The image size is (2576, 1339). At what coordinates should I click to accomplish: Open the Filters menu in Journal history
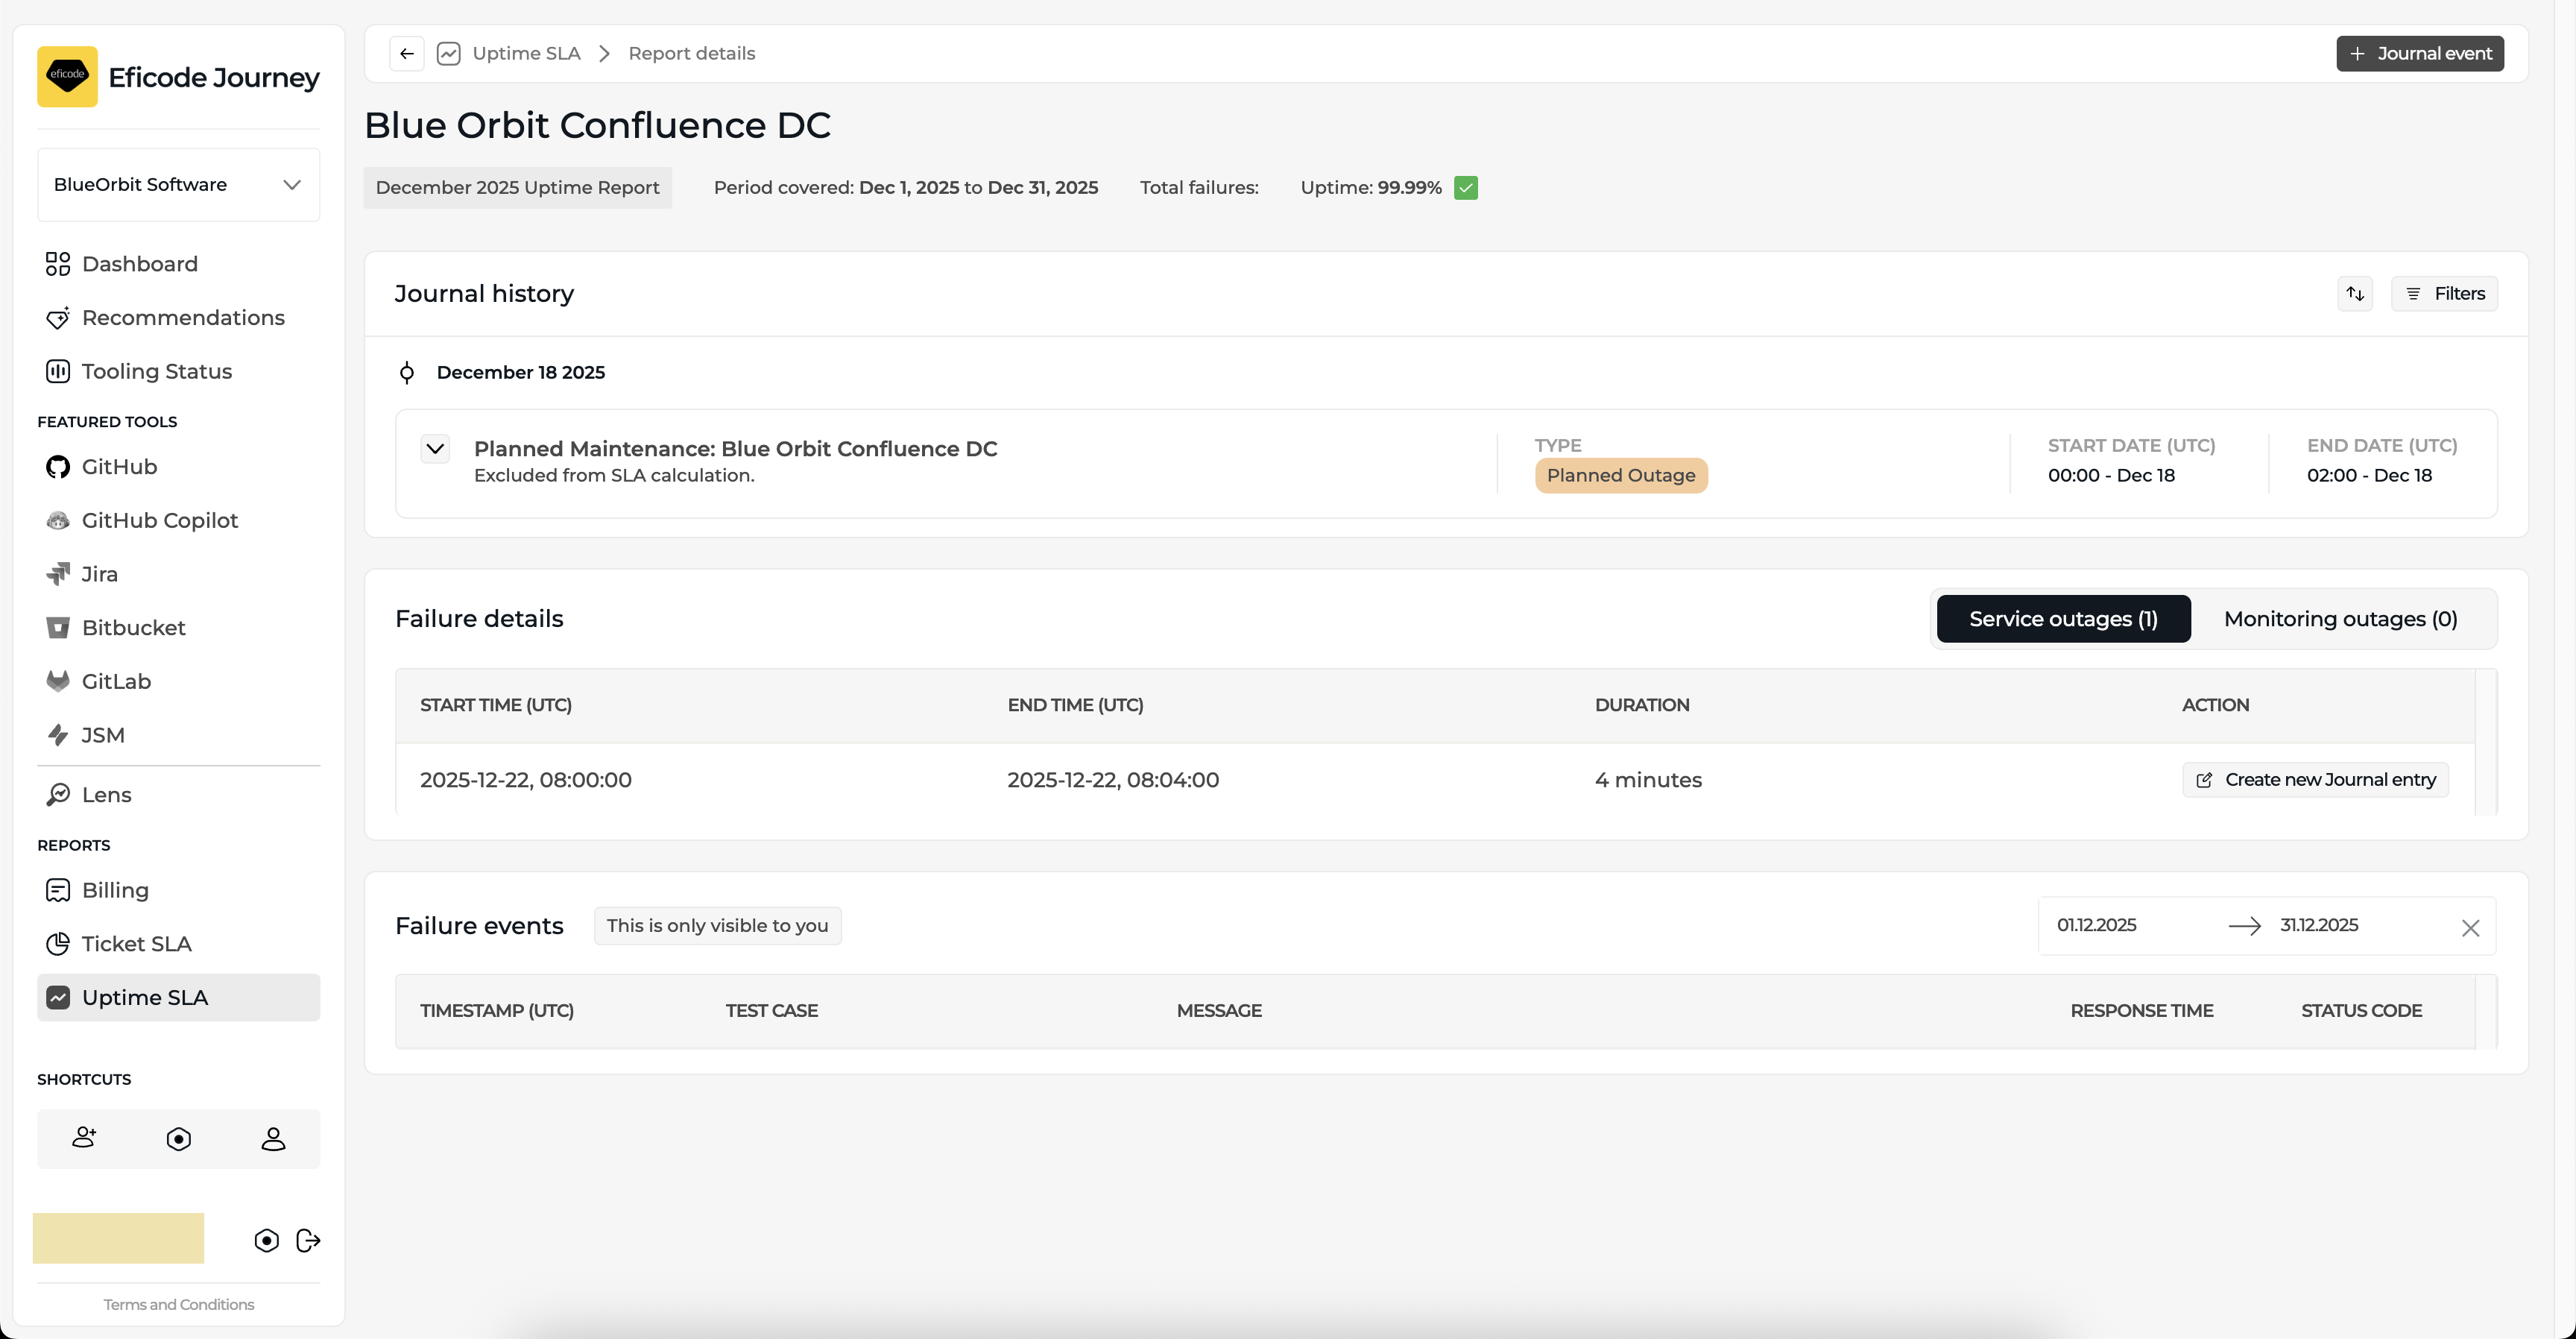(x=2444, y=293)
